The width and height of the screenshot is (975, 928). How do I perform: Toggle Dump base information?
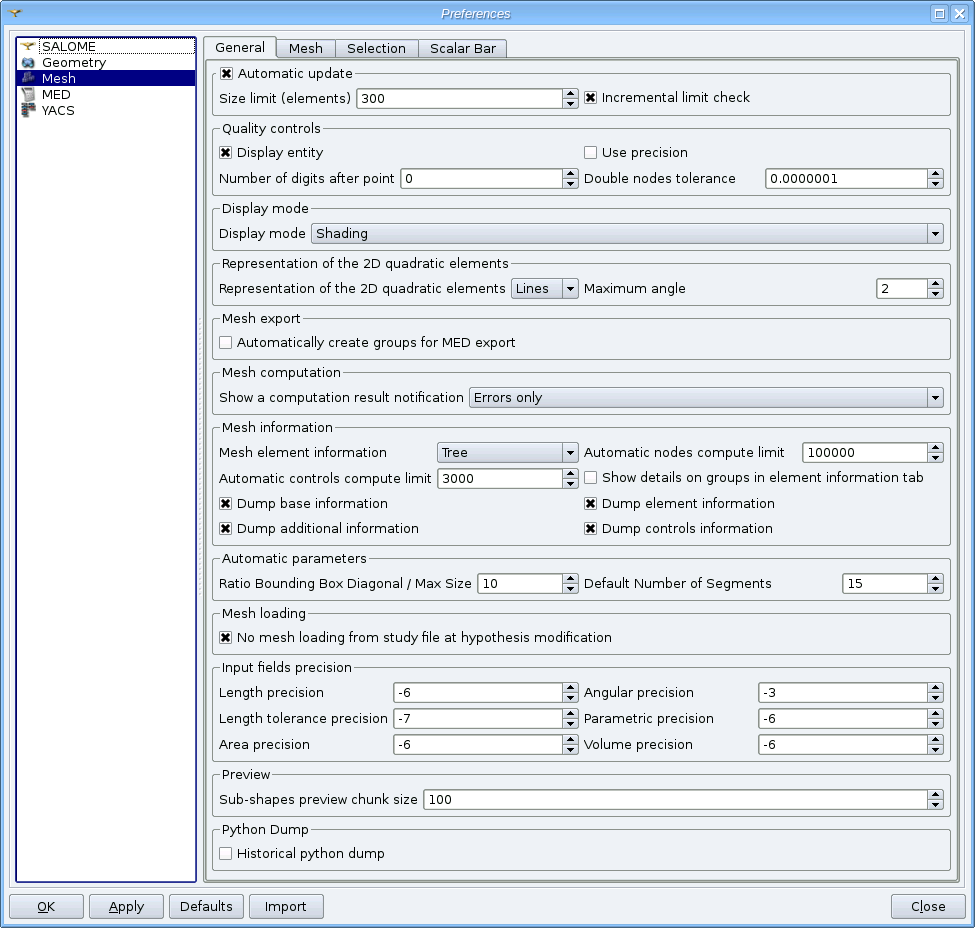[x=226, y=504]
